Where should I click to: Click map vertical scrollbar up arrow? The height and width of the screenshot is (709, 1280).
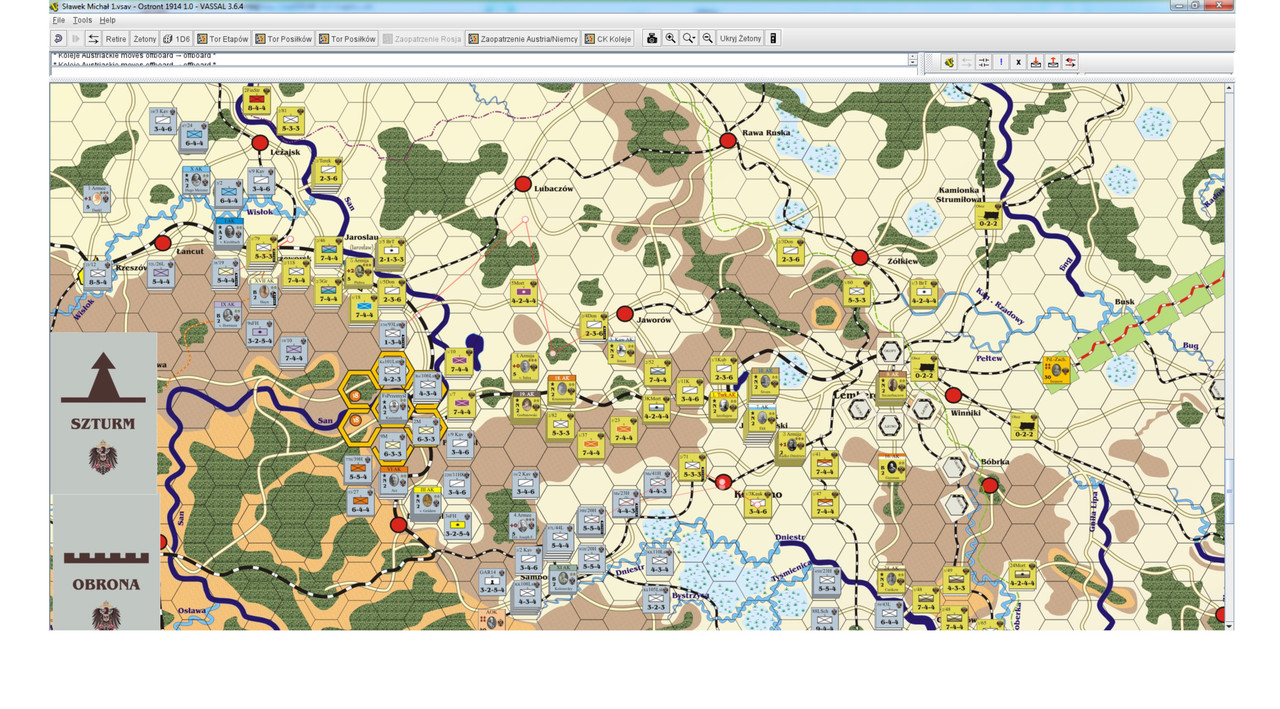pyautogui.click(x=1229, y=88)
